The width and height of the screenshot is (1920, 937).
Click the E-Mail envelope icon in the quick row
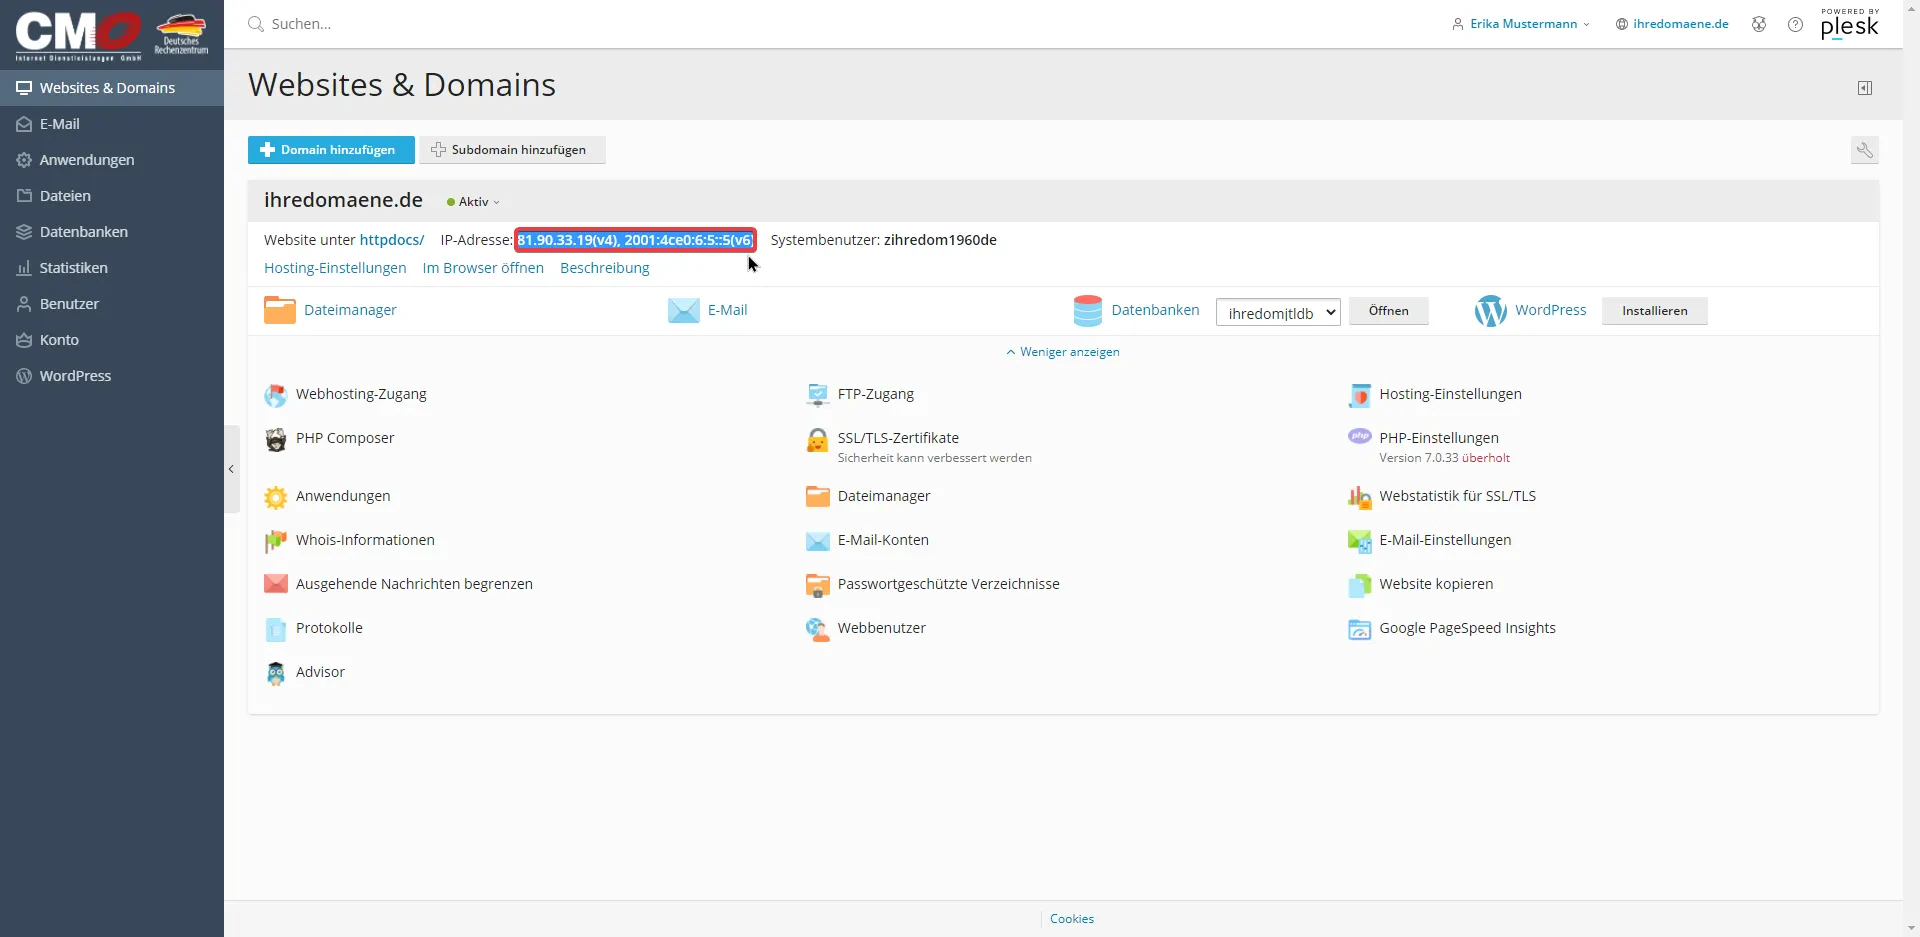[x=684, y=310]
